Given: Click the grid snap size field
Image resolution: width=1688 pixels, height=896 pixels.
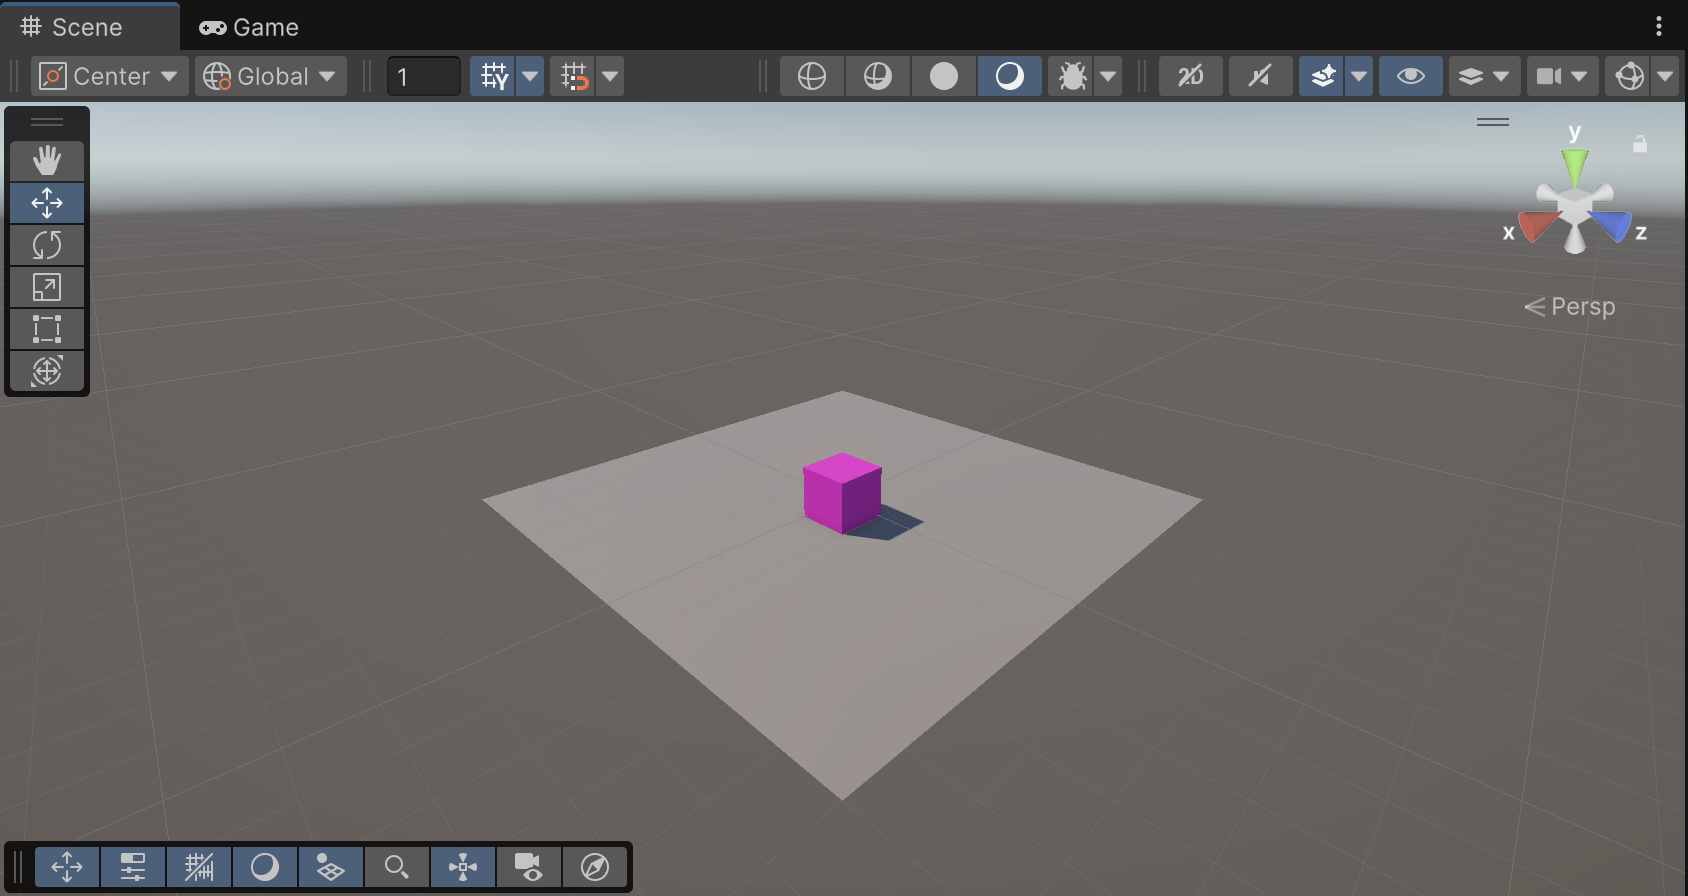Looking at the screenshot, I should point(423,76).
